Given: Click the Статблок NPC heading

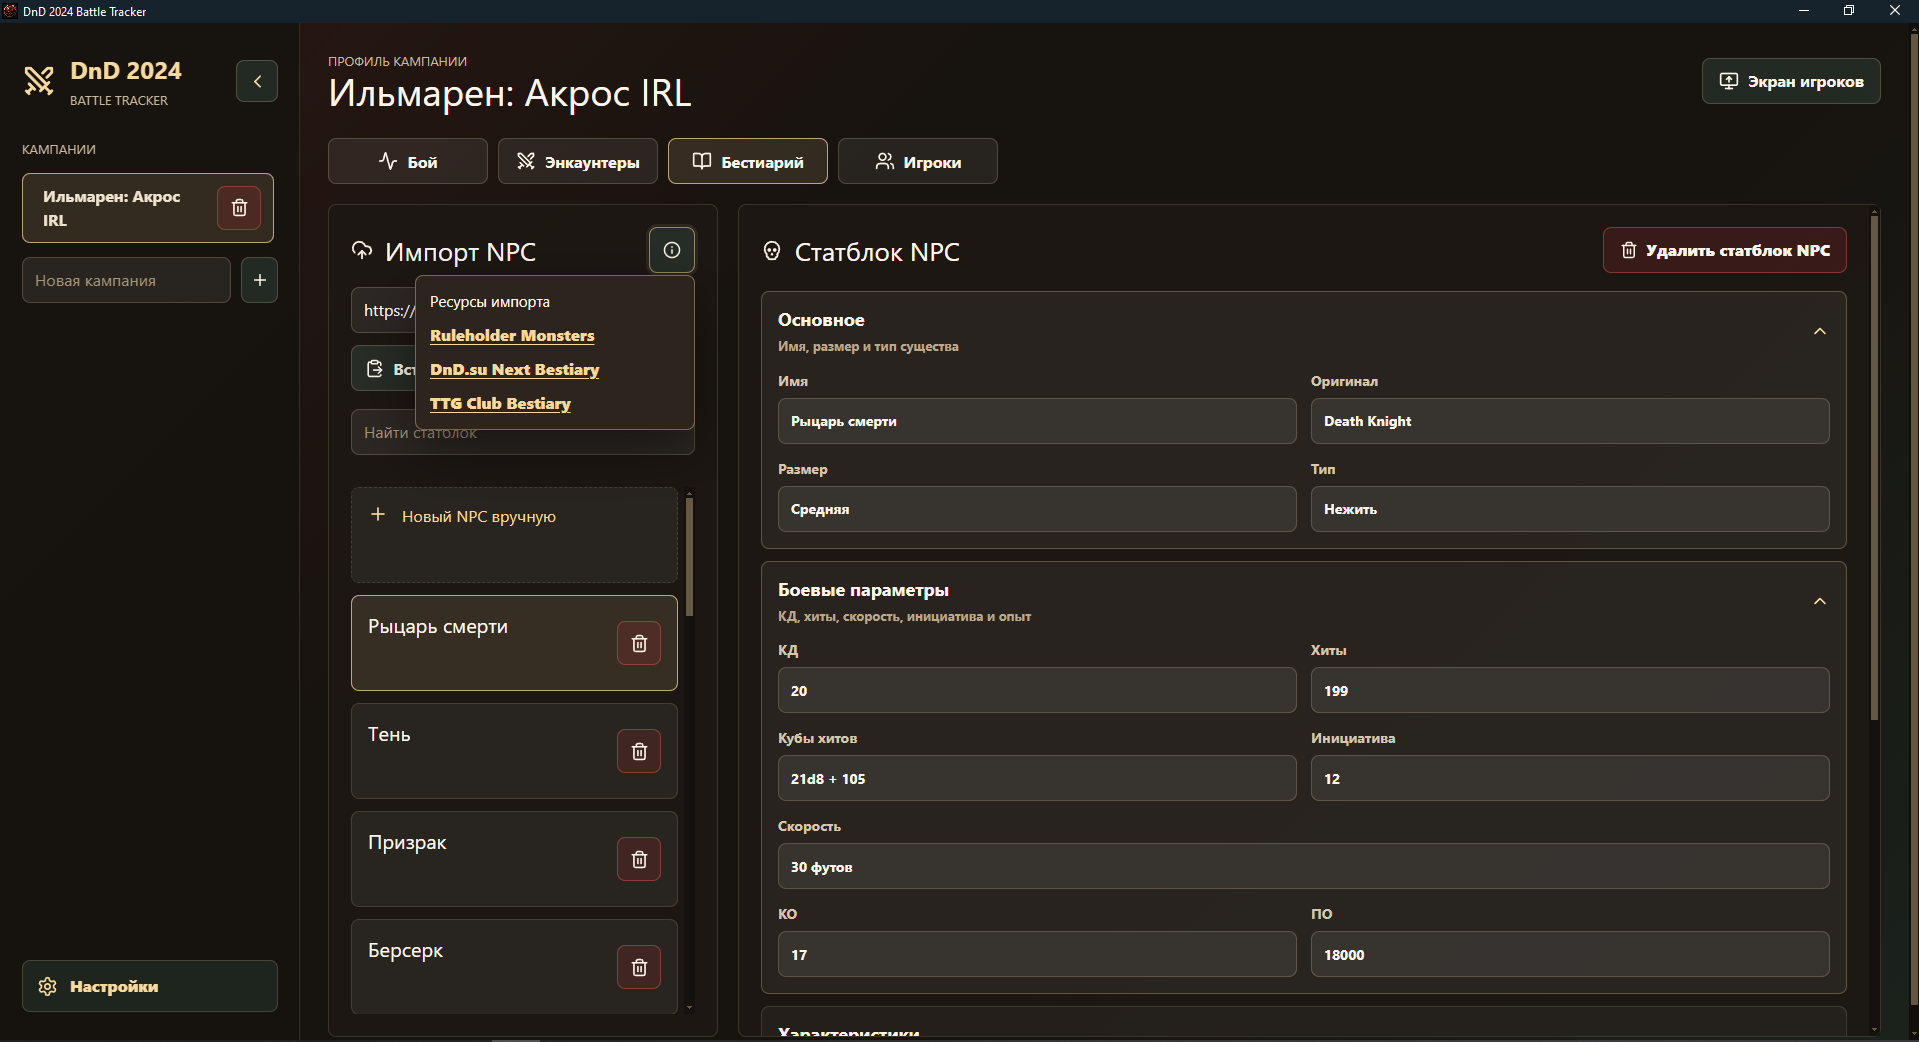Looking at the screenshot, I should click(877, 252).
